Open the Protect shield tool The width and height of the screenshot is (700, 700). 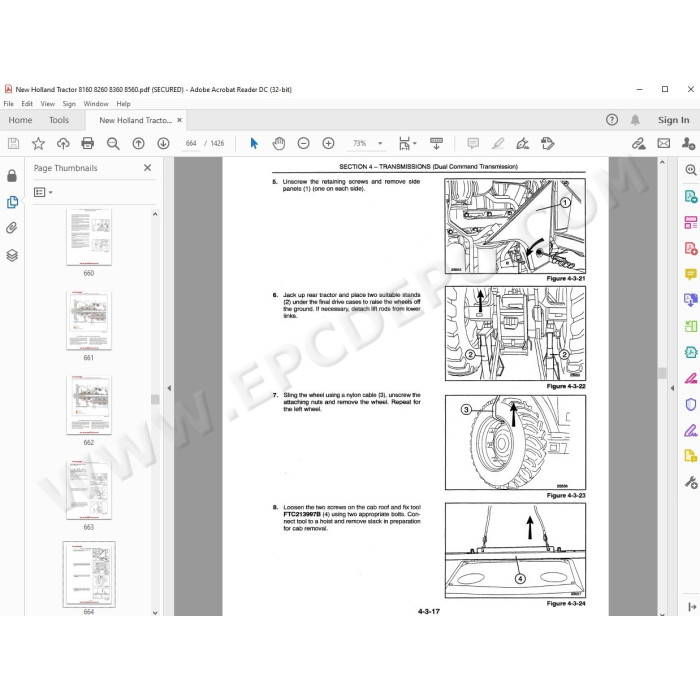click(691, 404)
